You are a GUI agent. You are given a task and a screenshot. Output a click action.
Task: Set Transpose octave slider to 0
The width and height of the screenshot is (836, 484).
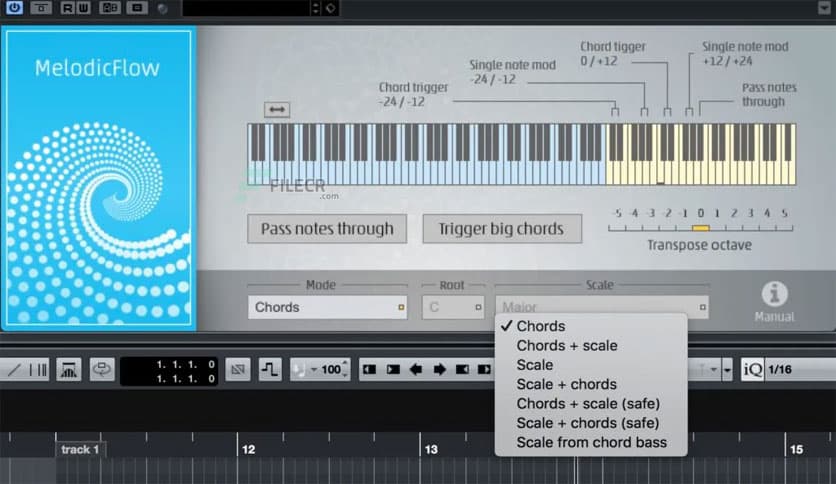701,228
